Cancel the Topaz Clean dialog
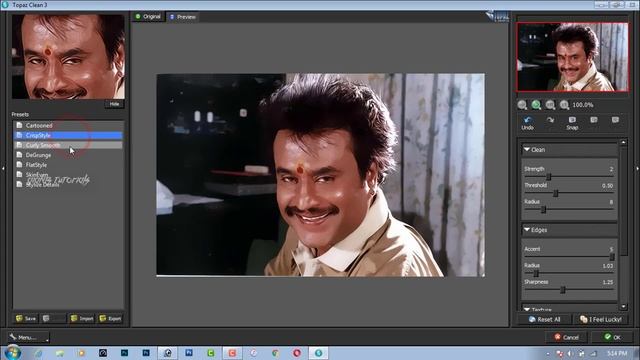This screenshot has width=640, height=360. click(566, 337)
